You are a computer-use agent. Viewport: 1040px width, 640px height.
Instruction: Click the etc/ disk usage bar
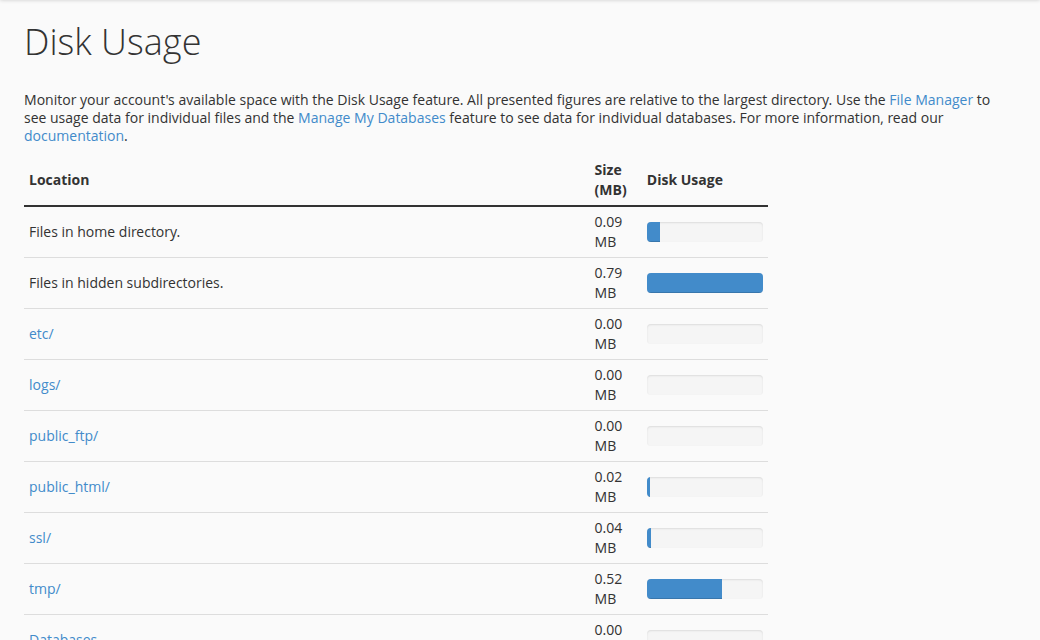pyautogui.click(x=704, y=334)
